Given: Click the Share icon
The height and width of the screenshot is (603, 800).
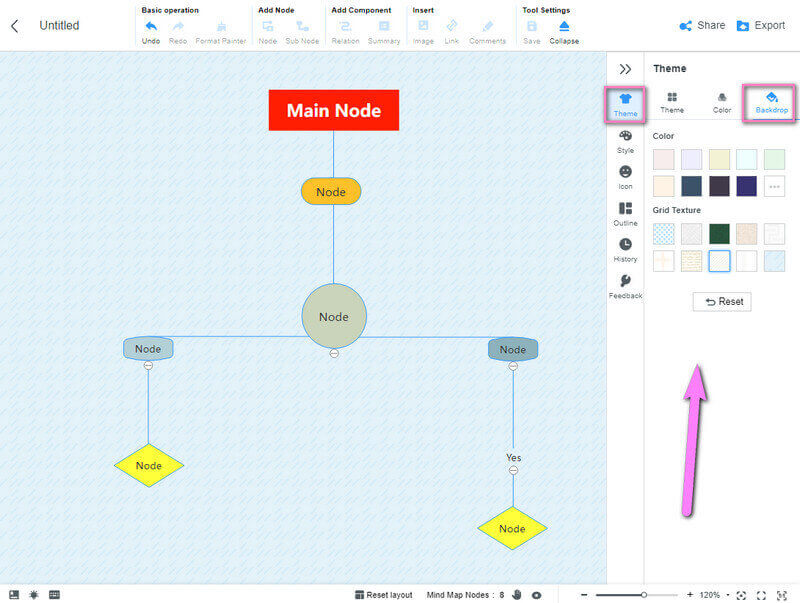Looking at the screenshot, I should tap(686, 26).
